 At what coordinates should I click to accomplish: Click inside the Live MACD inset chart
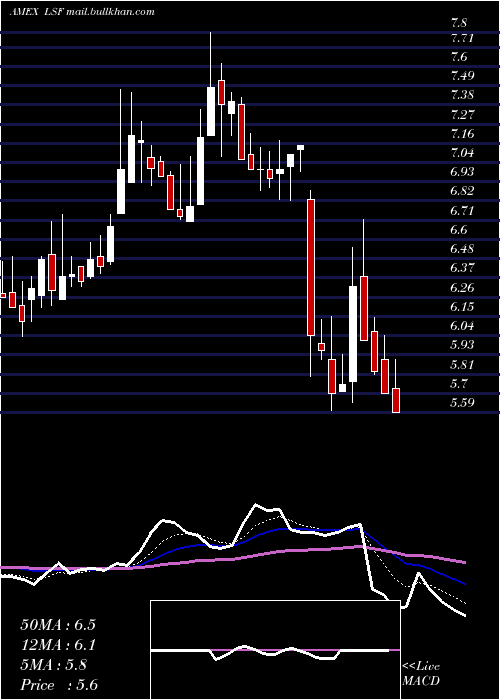275,650
